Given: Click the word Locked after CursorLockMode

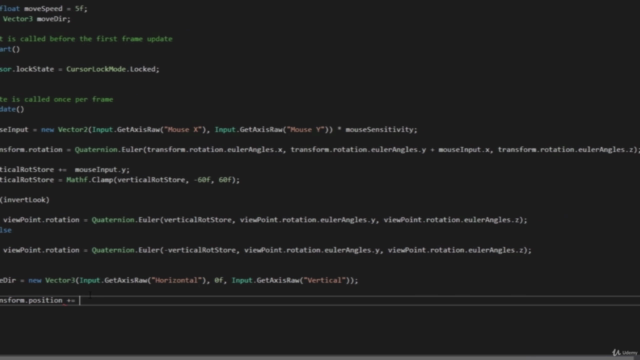Looking at the screenshot, I should coord(143,69).
